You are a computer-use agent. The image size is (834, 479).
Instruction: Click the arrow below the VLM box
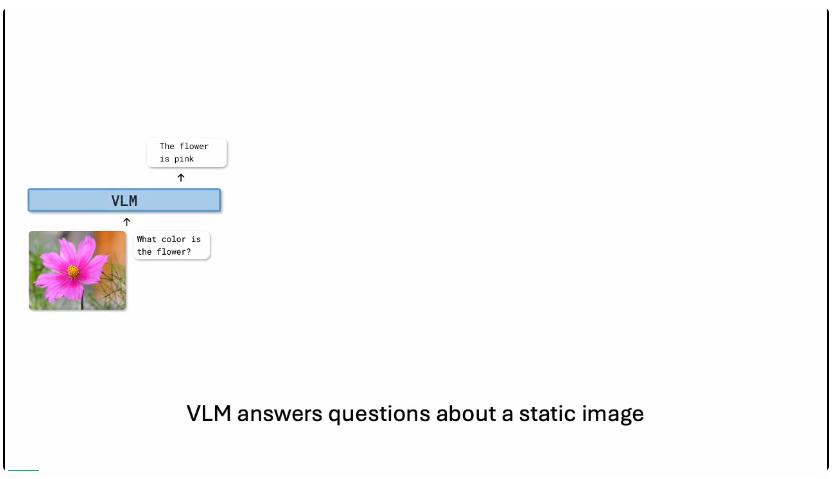pos(127,221)
